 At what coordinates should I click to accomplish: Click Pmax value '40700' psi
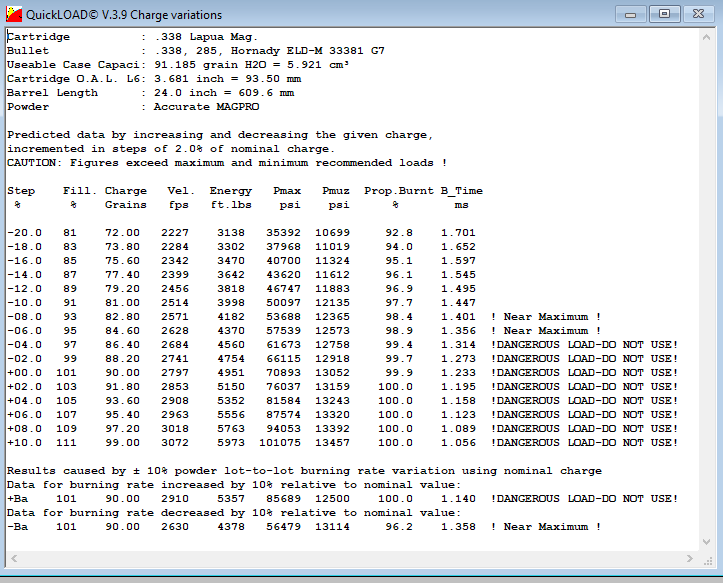tap(283, 261)
